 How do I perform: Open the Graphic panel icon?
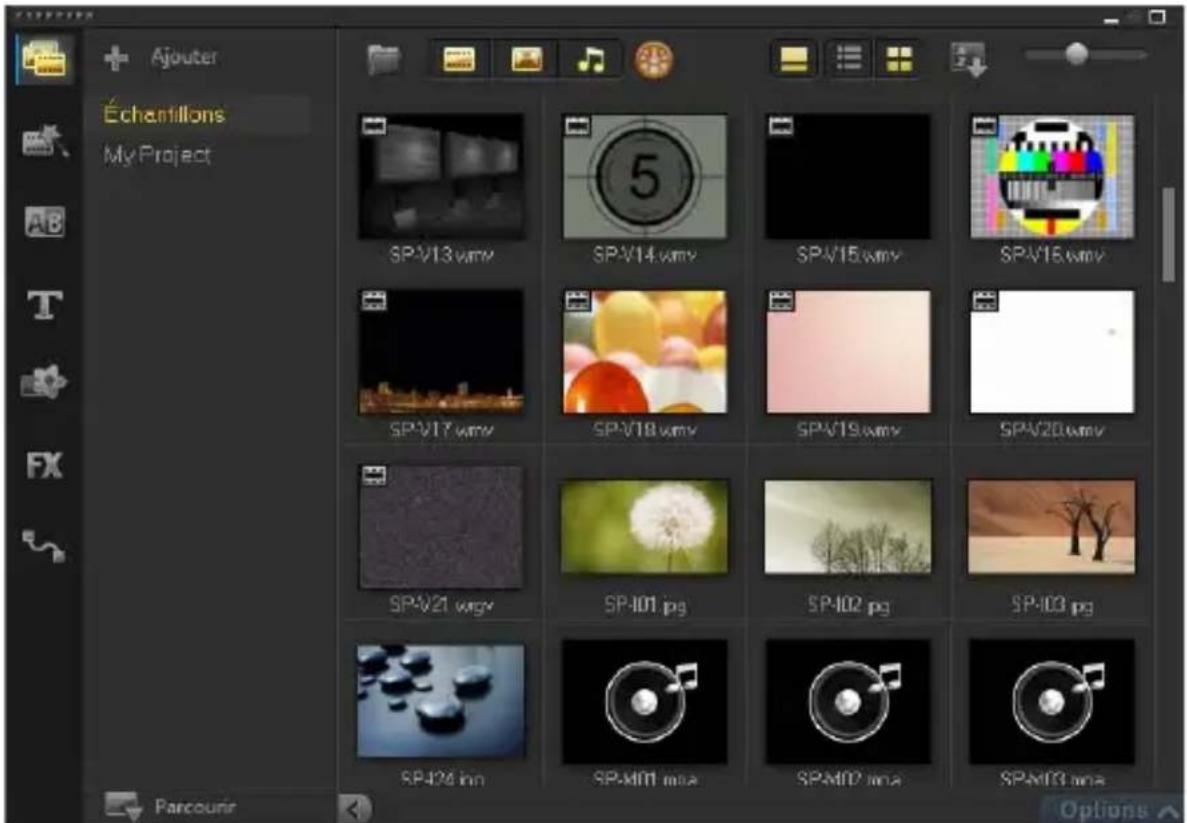[45, 381]
